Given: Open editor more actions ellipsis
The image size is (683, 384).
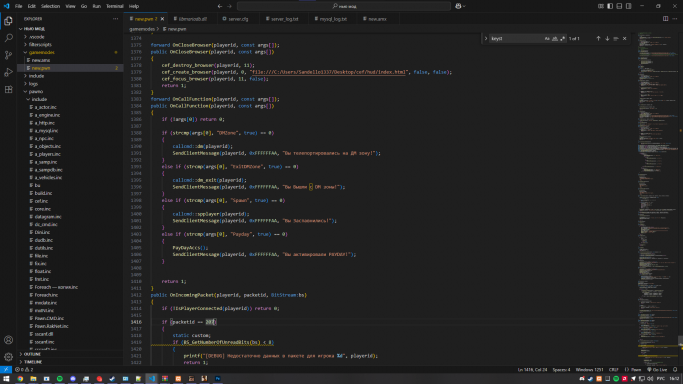Looking at the screenshot, I should [x=675, y=19].
